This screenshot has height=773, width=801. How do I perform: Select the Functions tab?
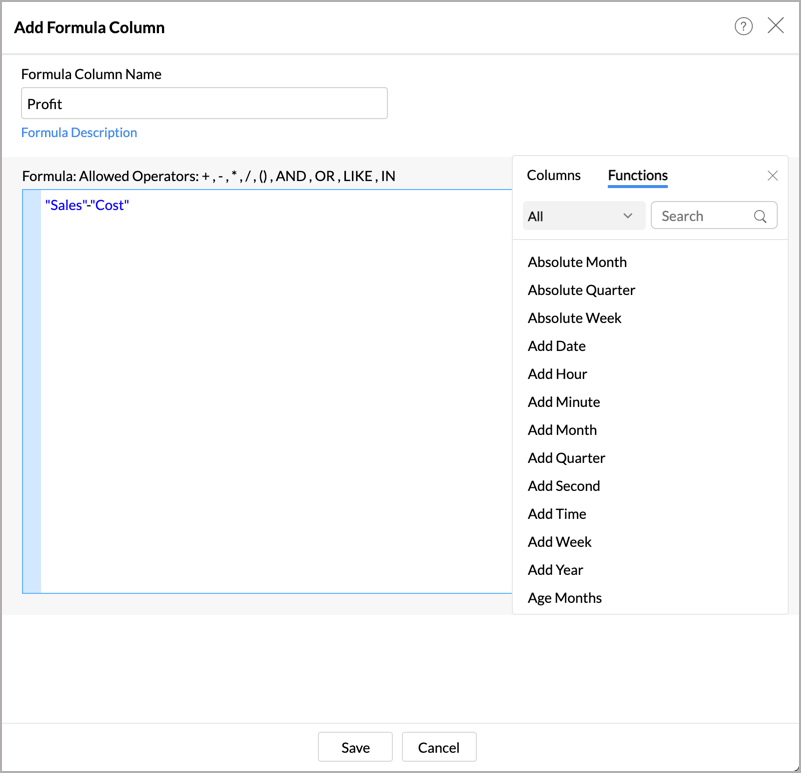pos(637,176)
